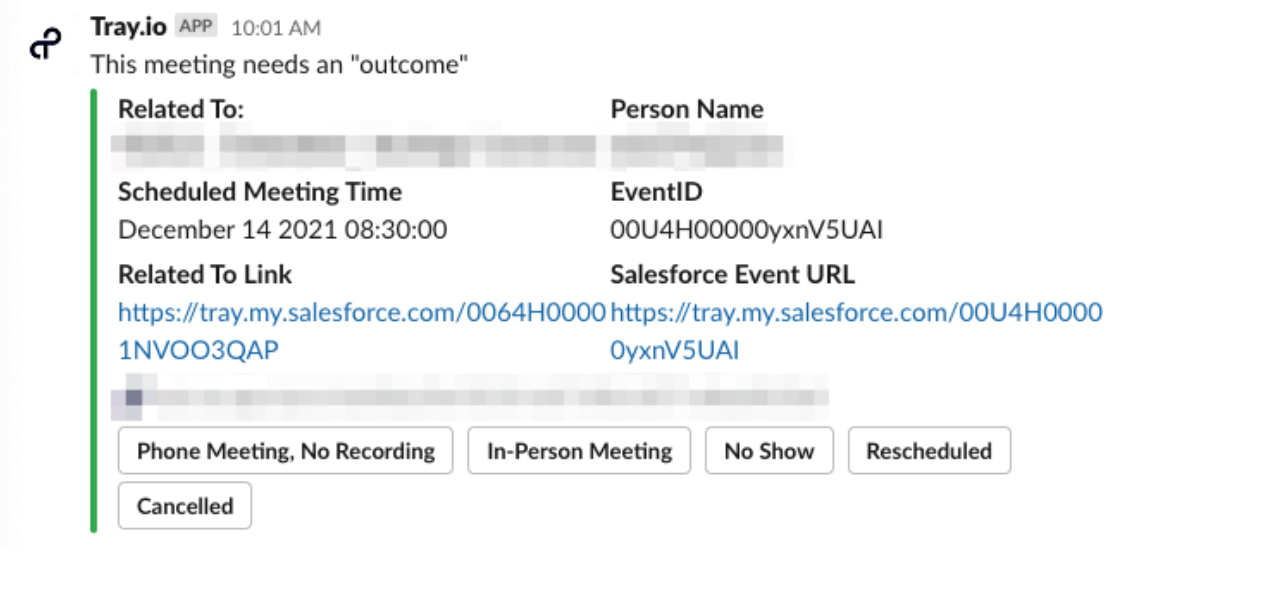Click the Related To: field label
Screen dimensions: 1270x610
pos(181,109)
